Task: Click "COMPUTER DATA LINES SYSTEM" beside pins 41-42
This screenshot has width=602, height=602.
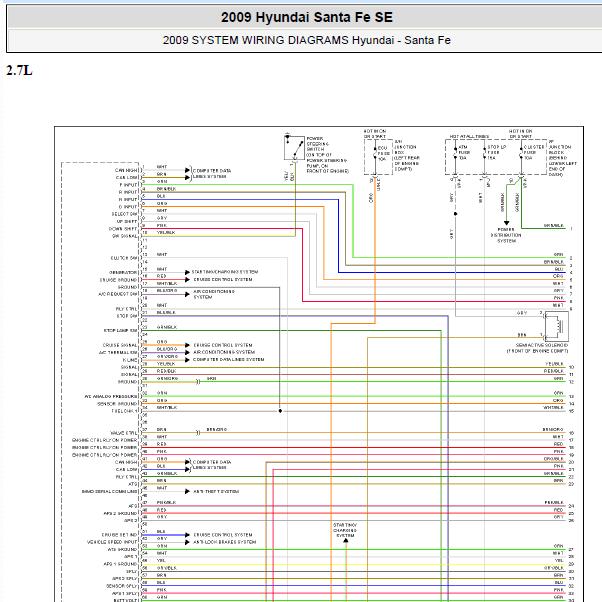Action: (x=212, y=465)
